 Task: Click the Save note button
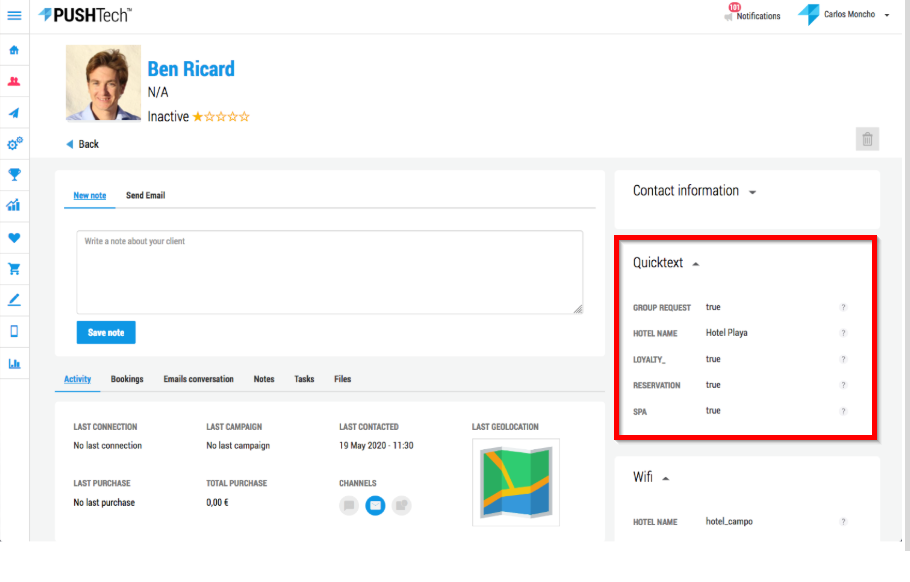(x=105, y=332)
